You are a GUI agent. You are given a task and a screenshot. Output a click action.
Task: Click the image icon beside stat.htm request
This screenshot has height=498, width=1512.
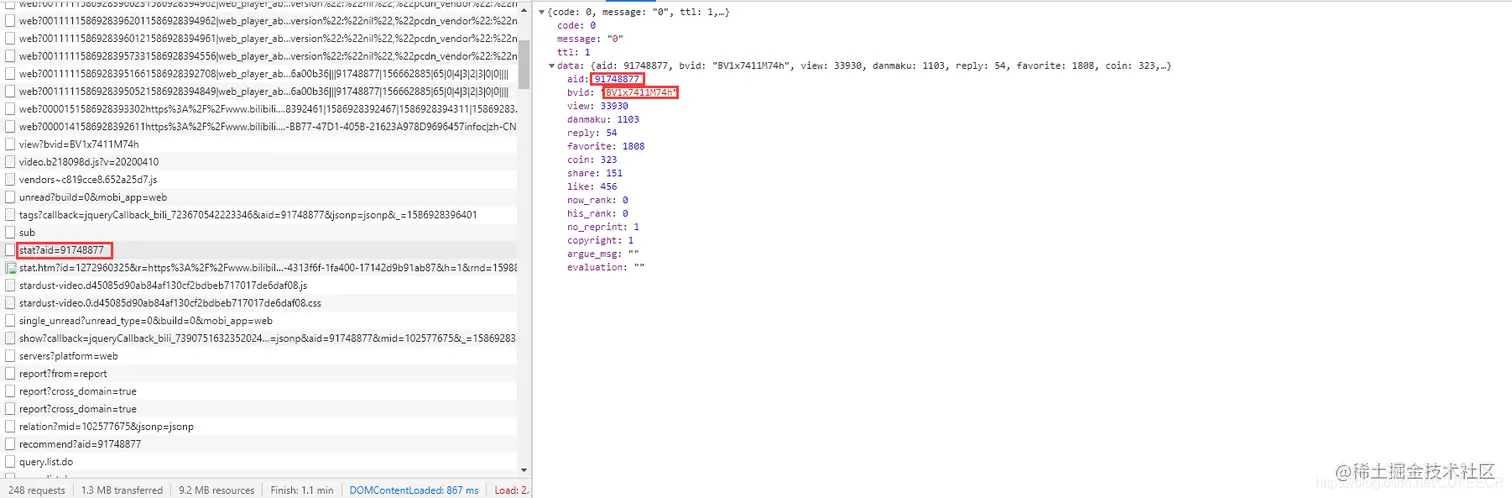[10, 267]
